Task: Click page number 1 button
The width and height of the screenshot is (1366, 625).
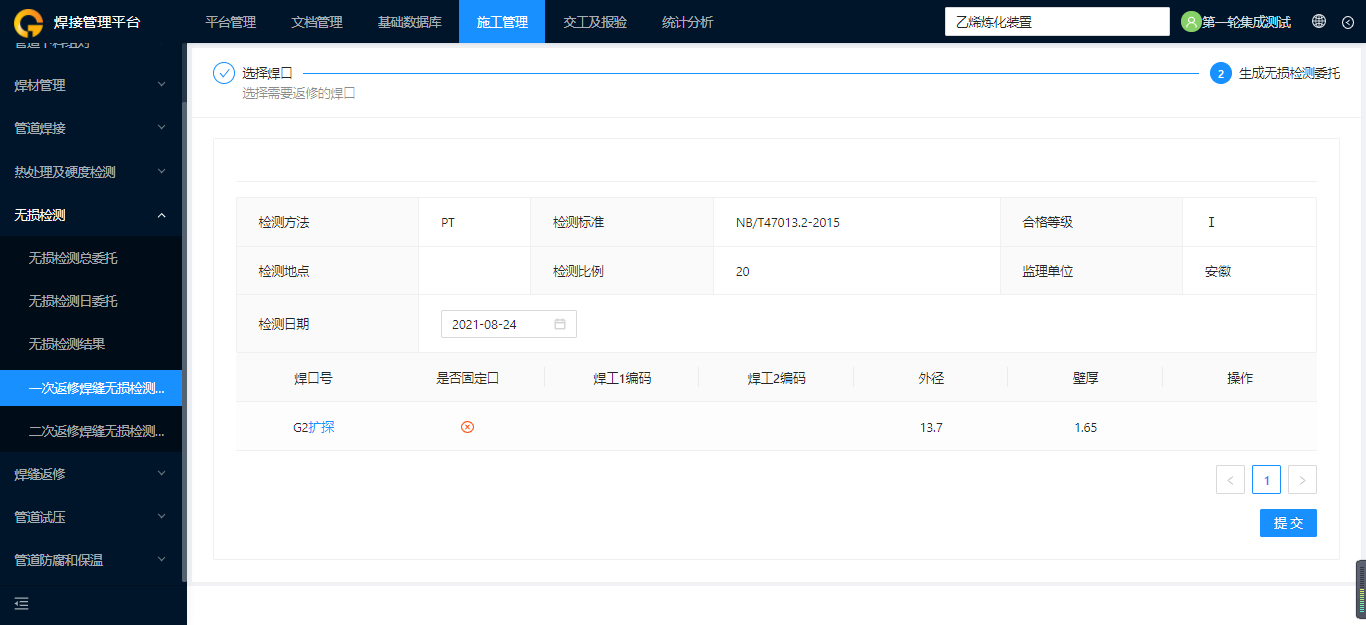Action: [1266, 480]
